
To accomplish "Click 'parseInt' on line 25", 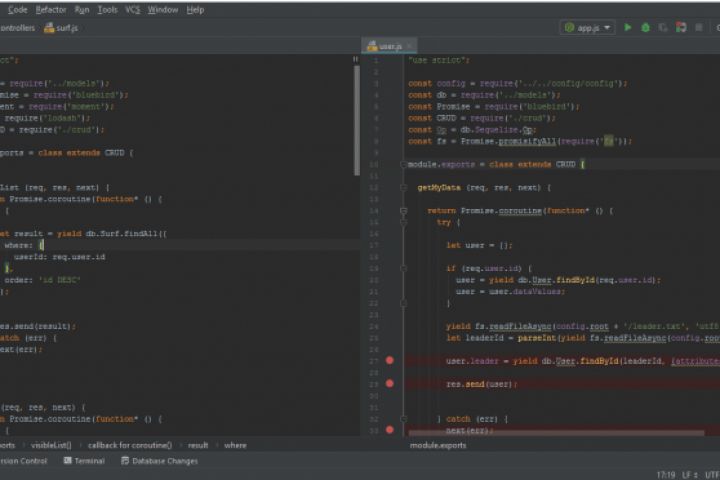I will [x=537, y=338].
